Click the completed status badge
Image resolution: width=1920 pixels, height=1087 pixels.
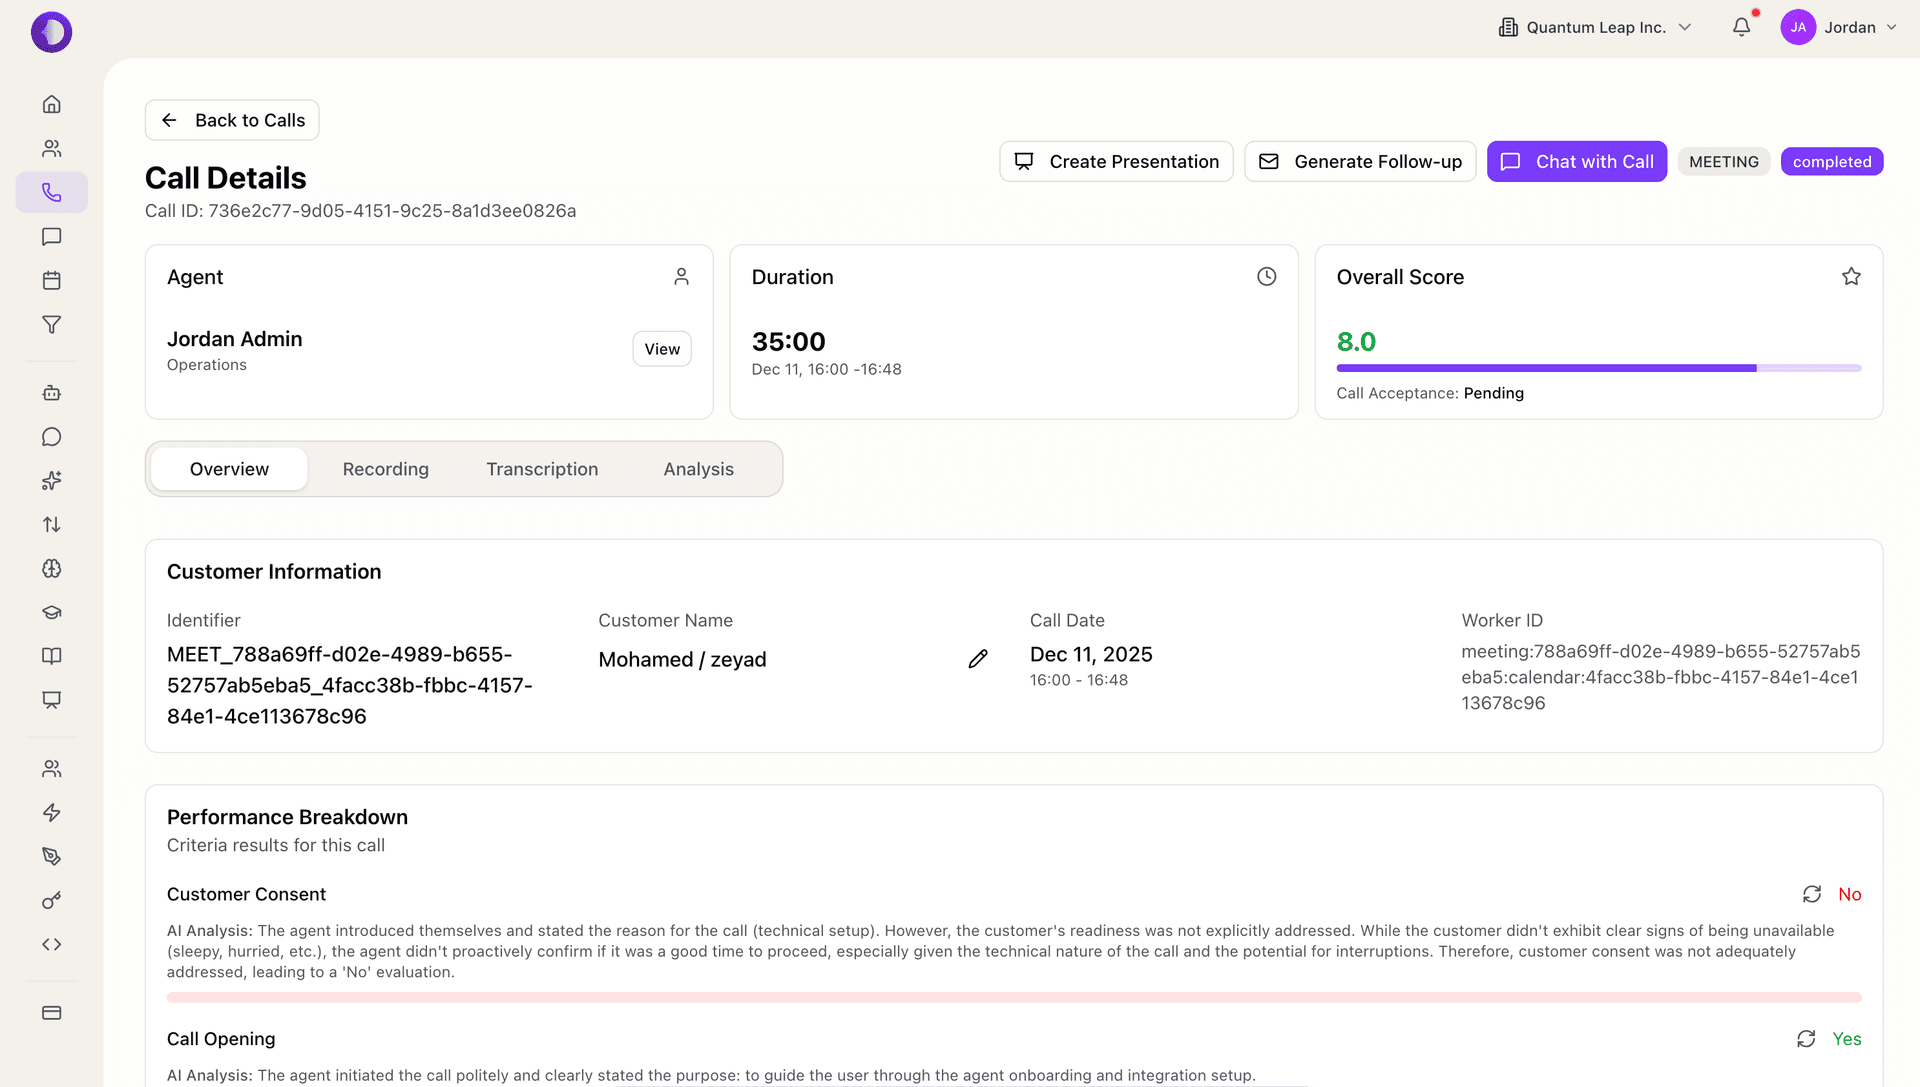pyautogui.click(x=1832, y=161)
